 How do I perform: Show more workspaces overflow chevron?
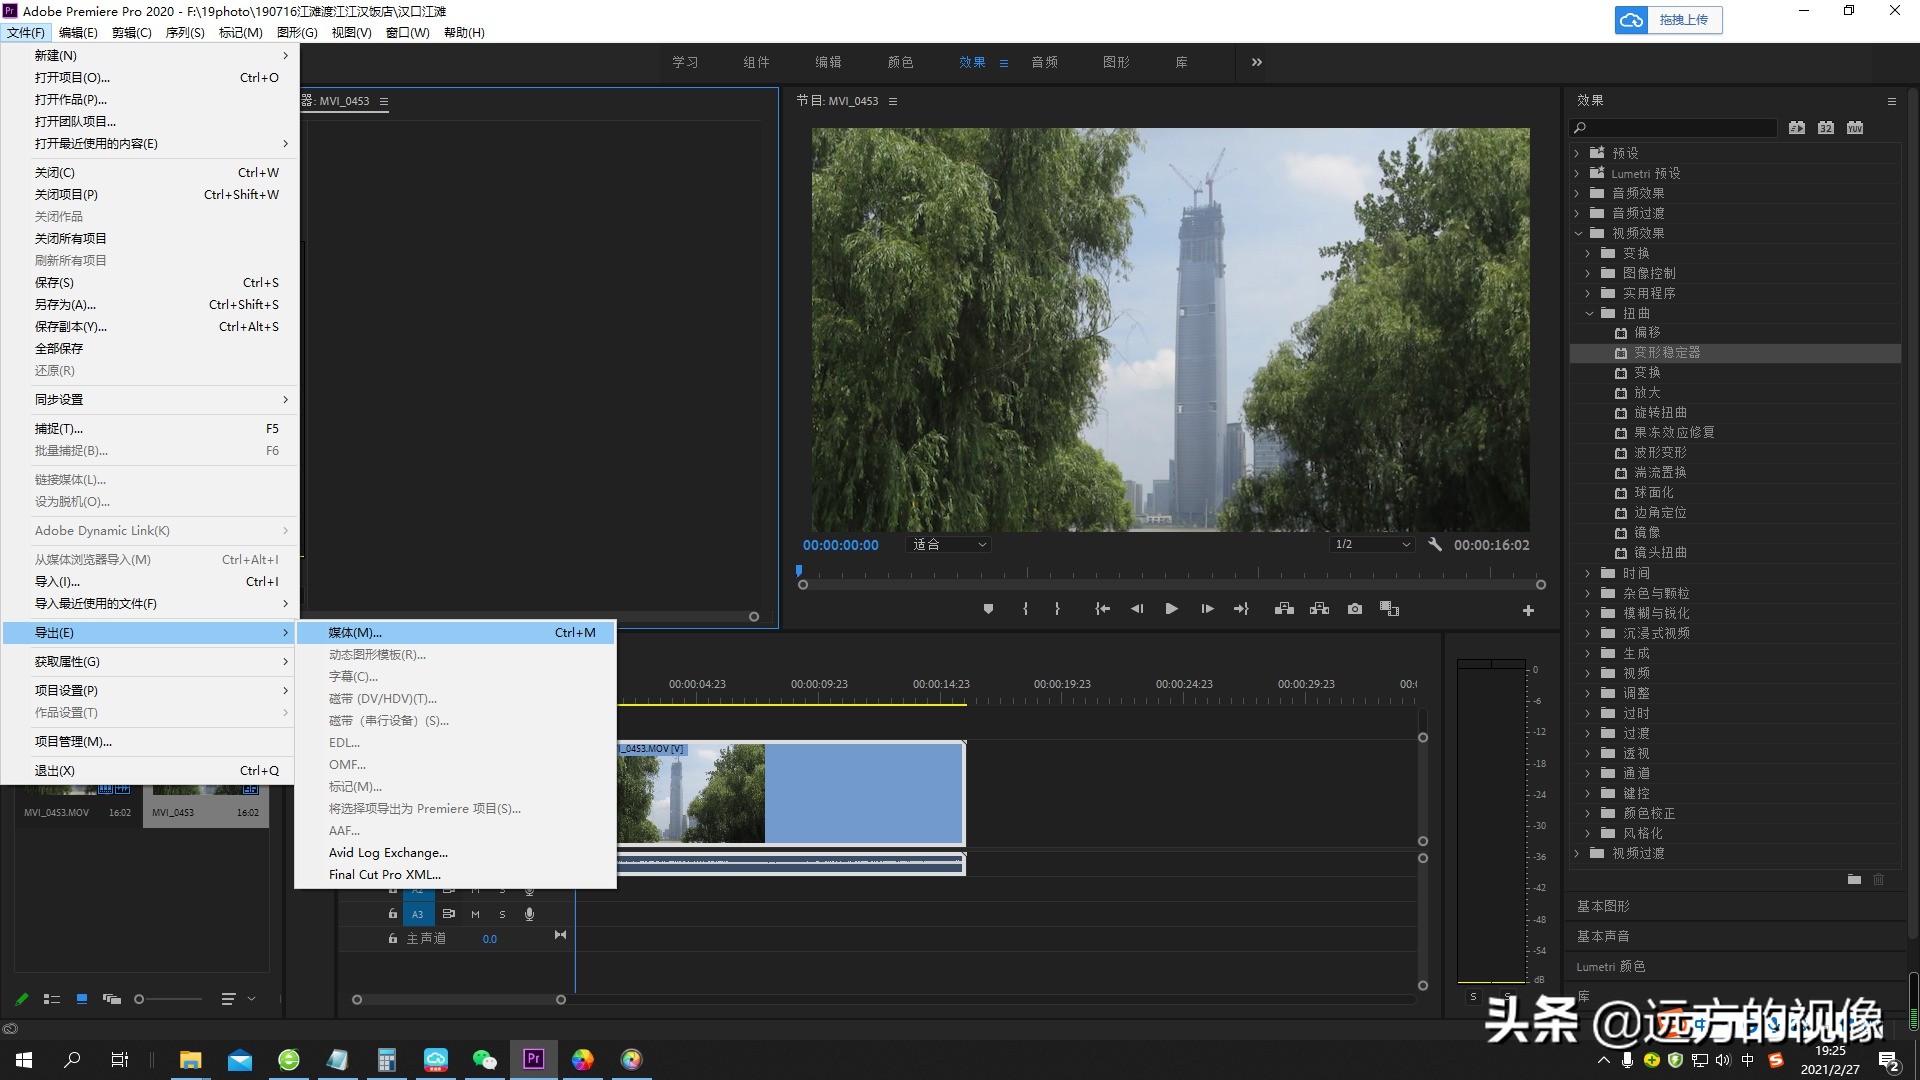[x=1256, y=62]
